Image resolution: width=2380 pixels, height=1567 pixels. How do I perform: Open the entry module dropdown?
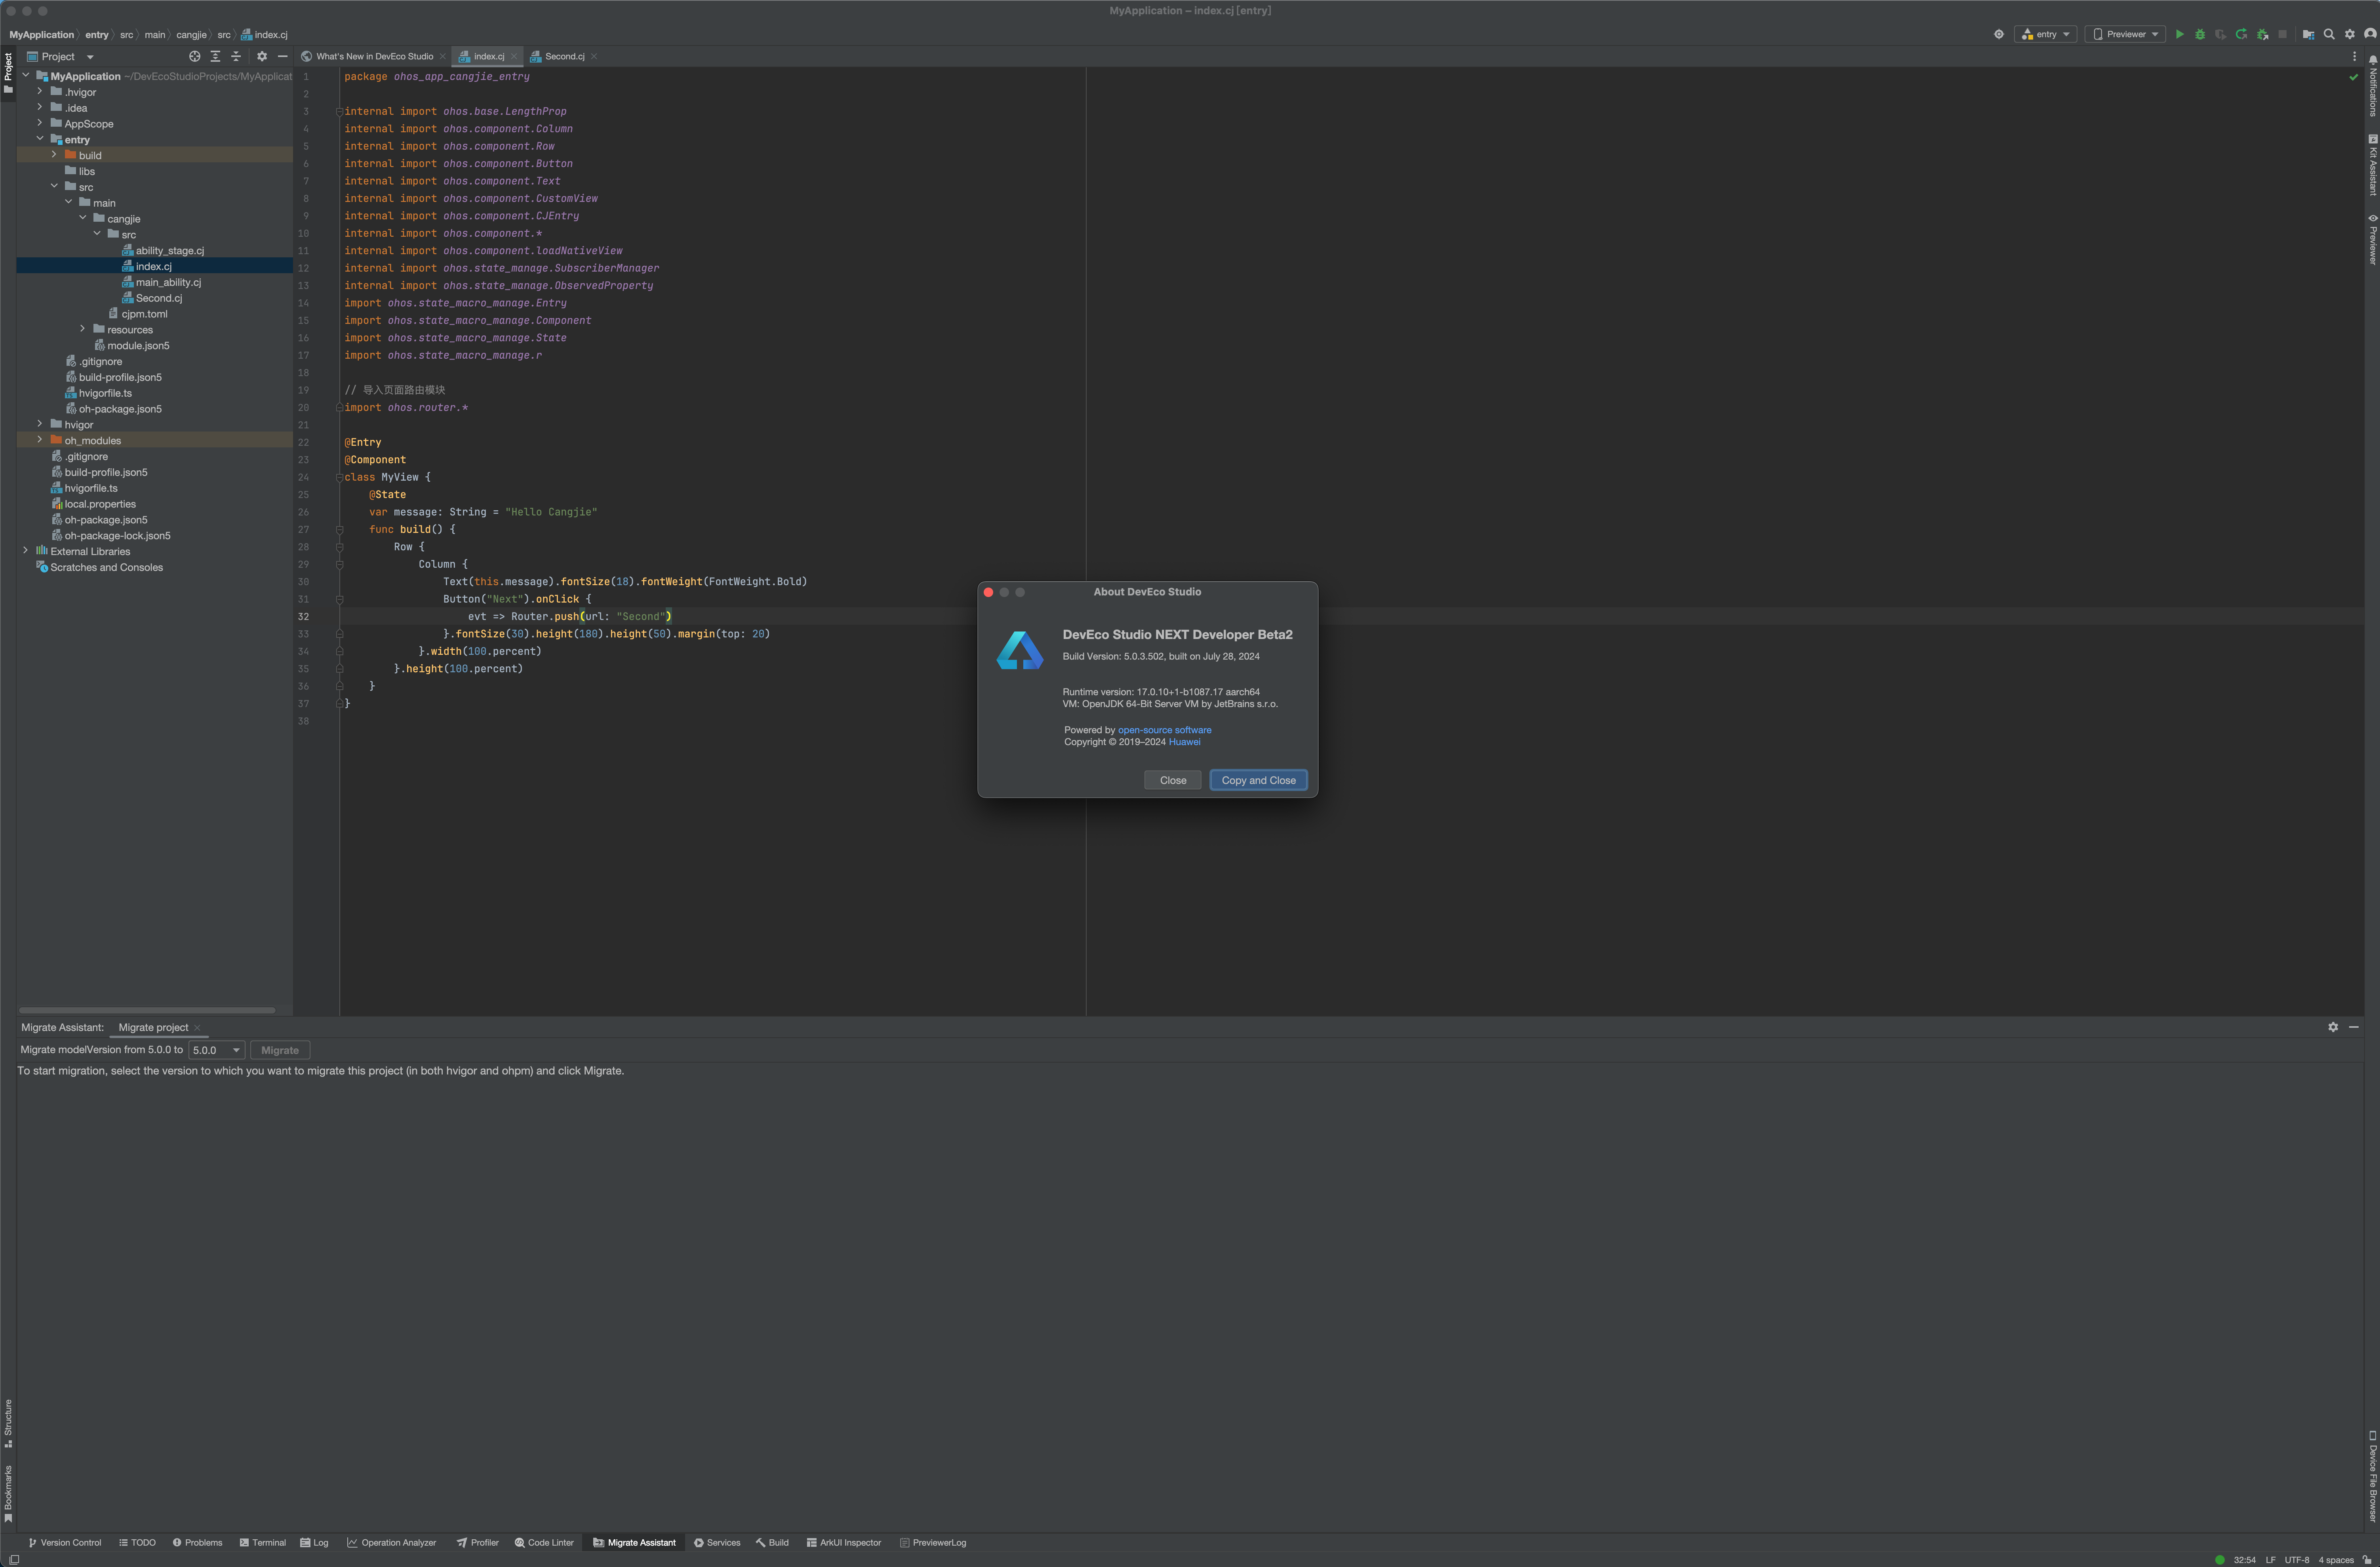(x=2047, y=34)
